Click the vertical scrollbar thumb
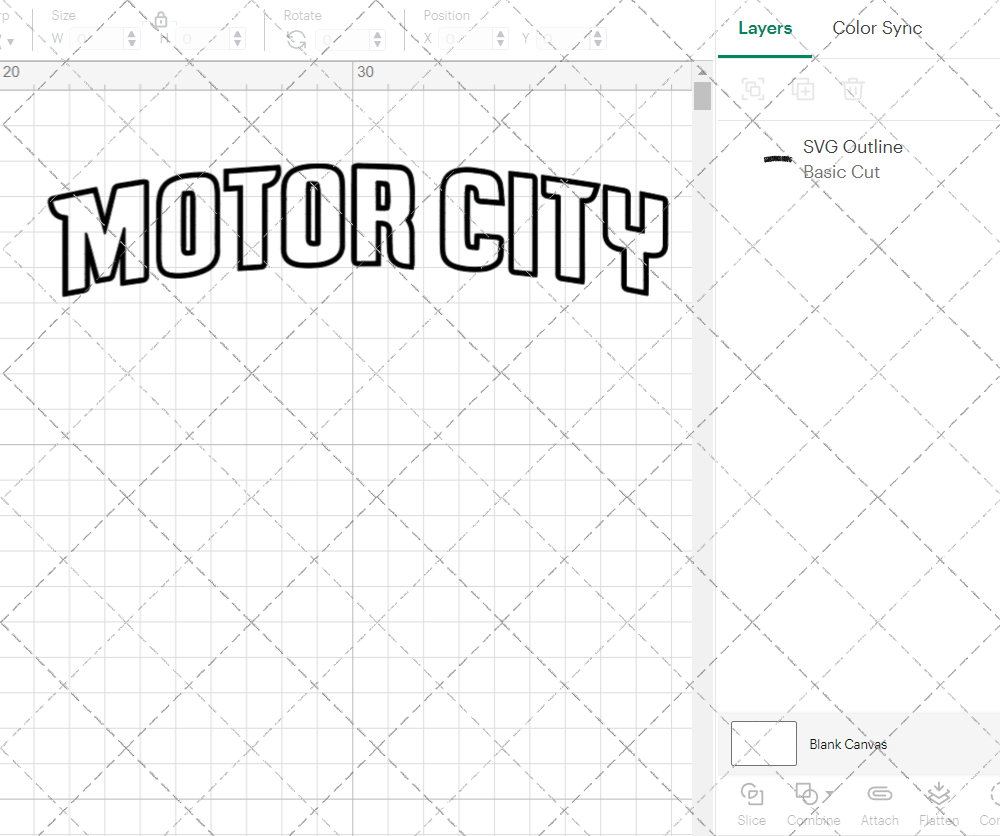Screen dimensions: 1000x836 click(702, 96)
